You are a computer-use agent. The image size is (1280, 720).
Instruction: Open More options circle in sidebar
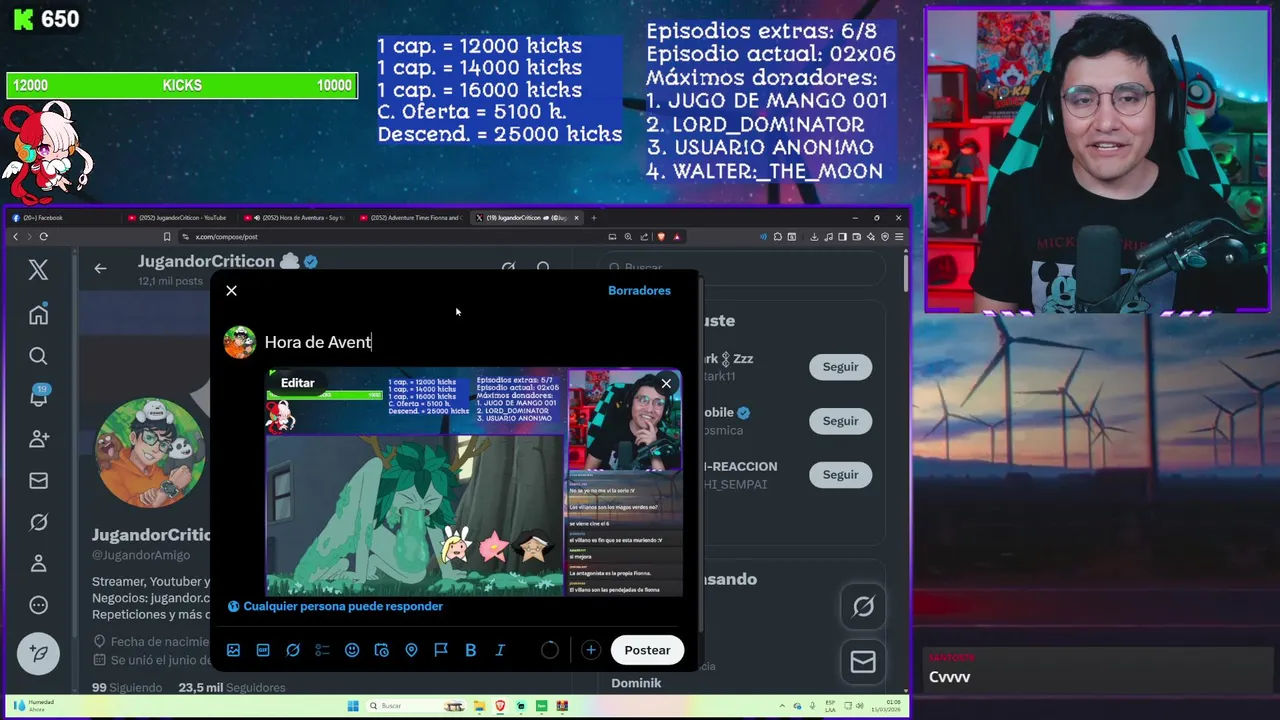pyautogui.click(x=38, y=605)
